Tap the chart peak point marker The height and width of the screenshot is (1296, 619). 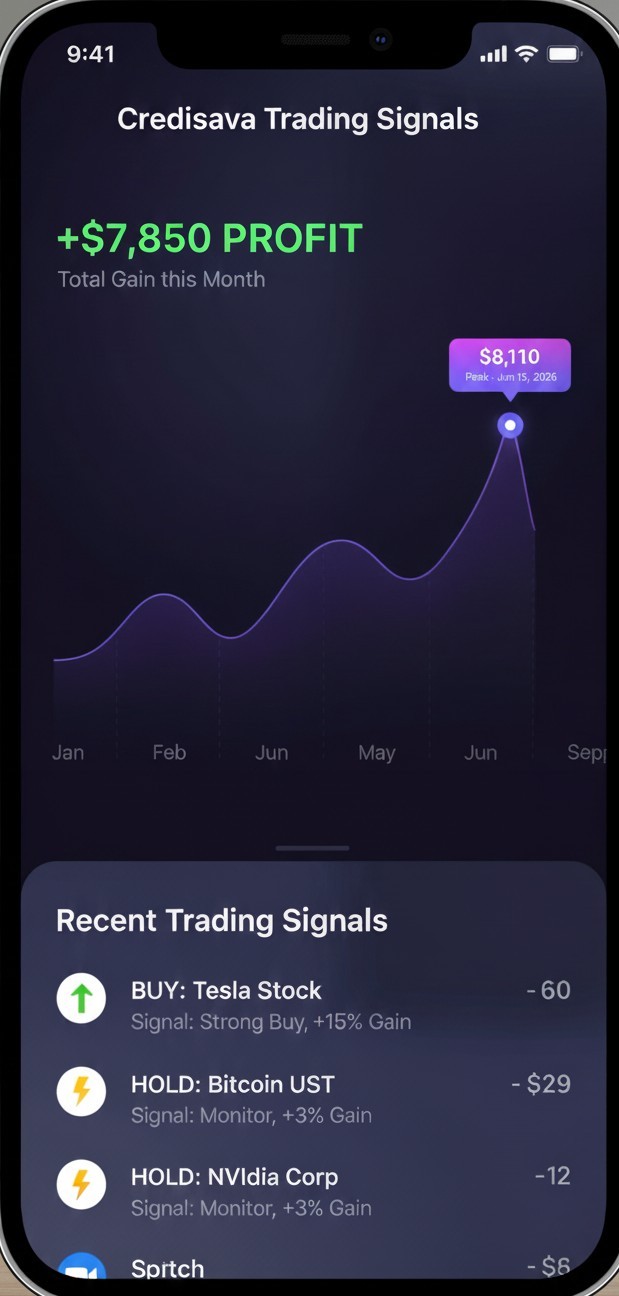click(x=510, y=426)
